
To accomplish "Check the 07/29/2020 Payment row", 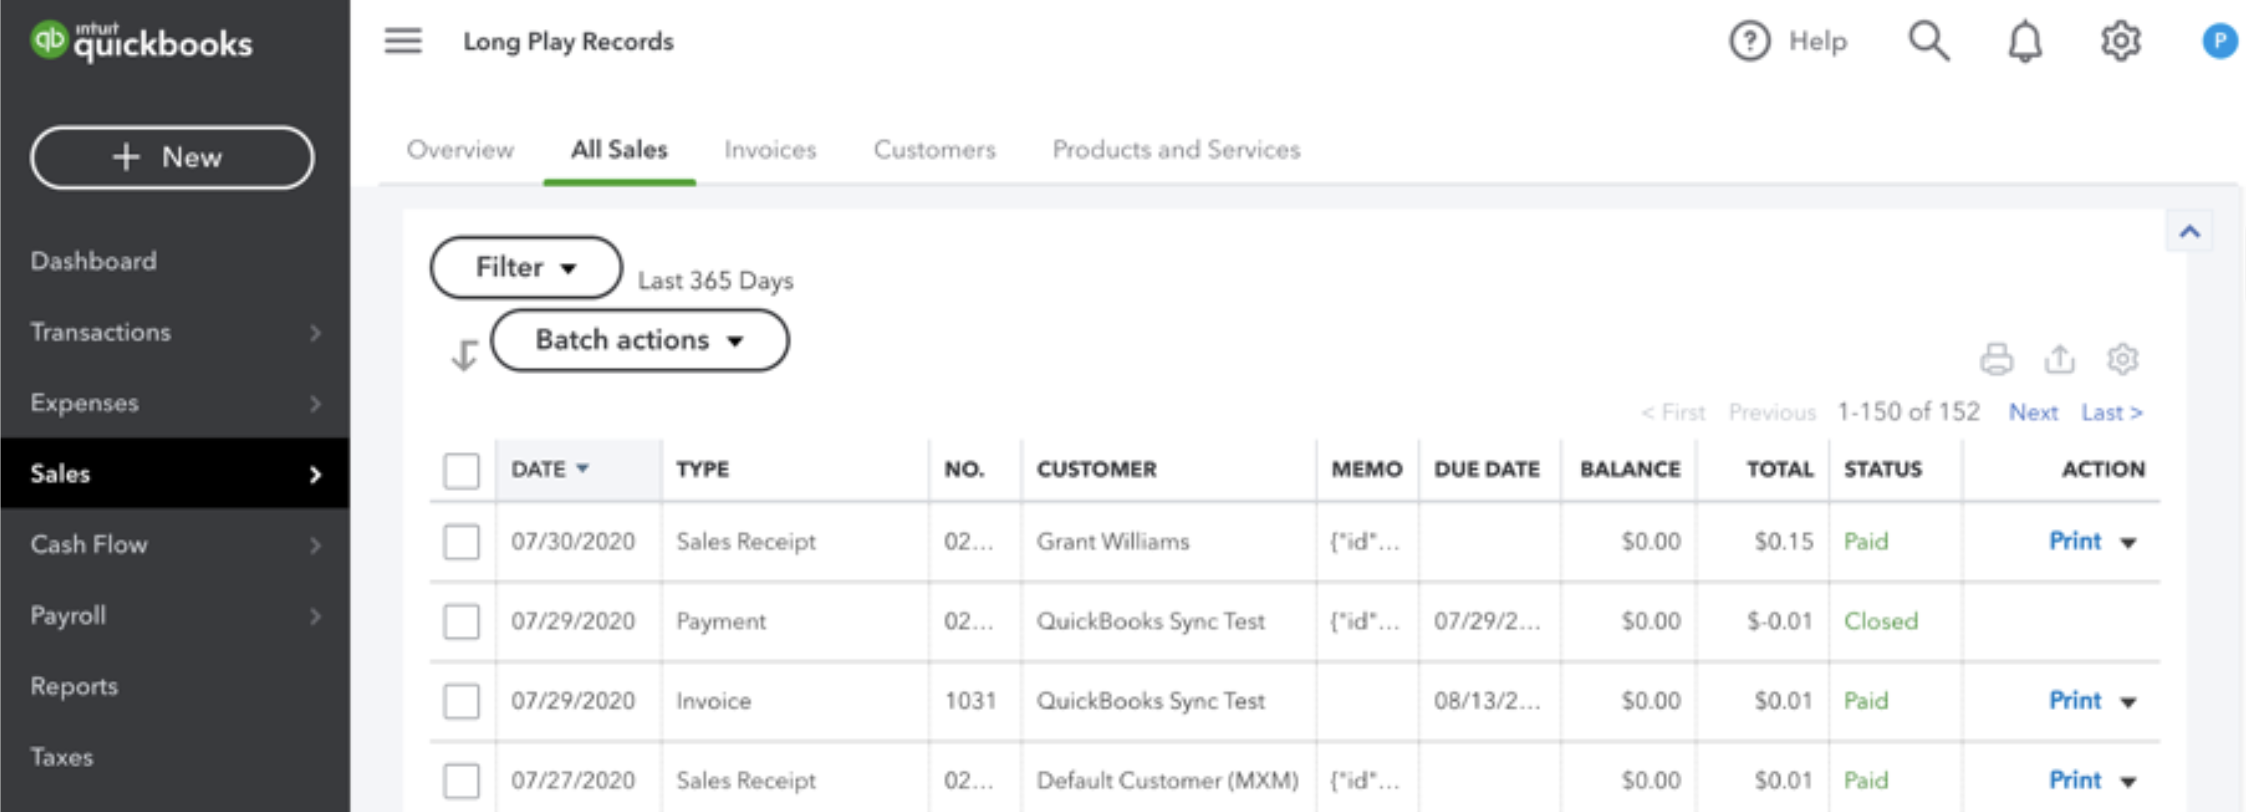I will 461,621.
